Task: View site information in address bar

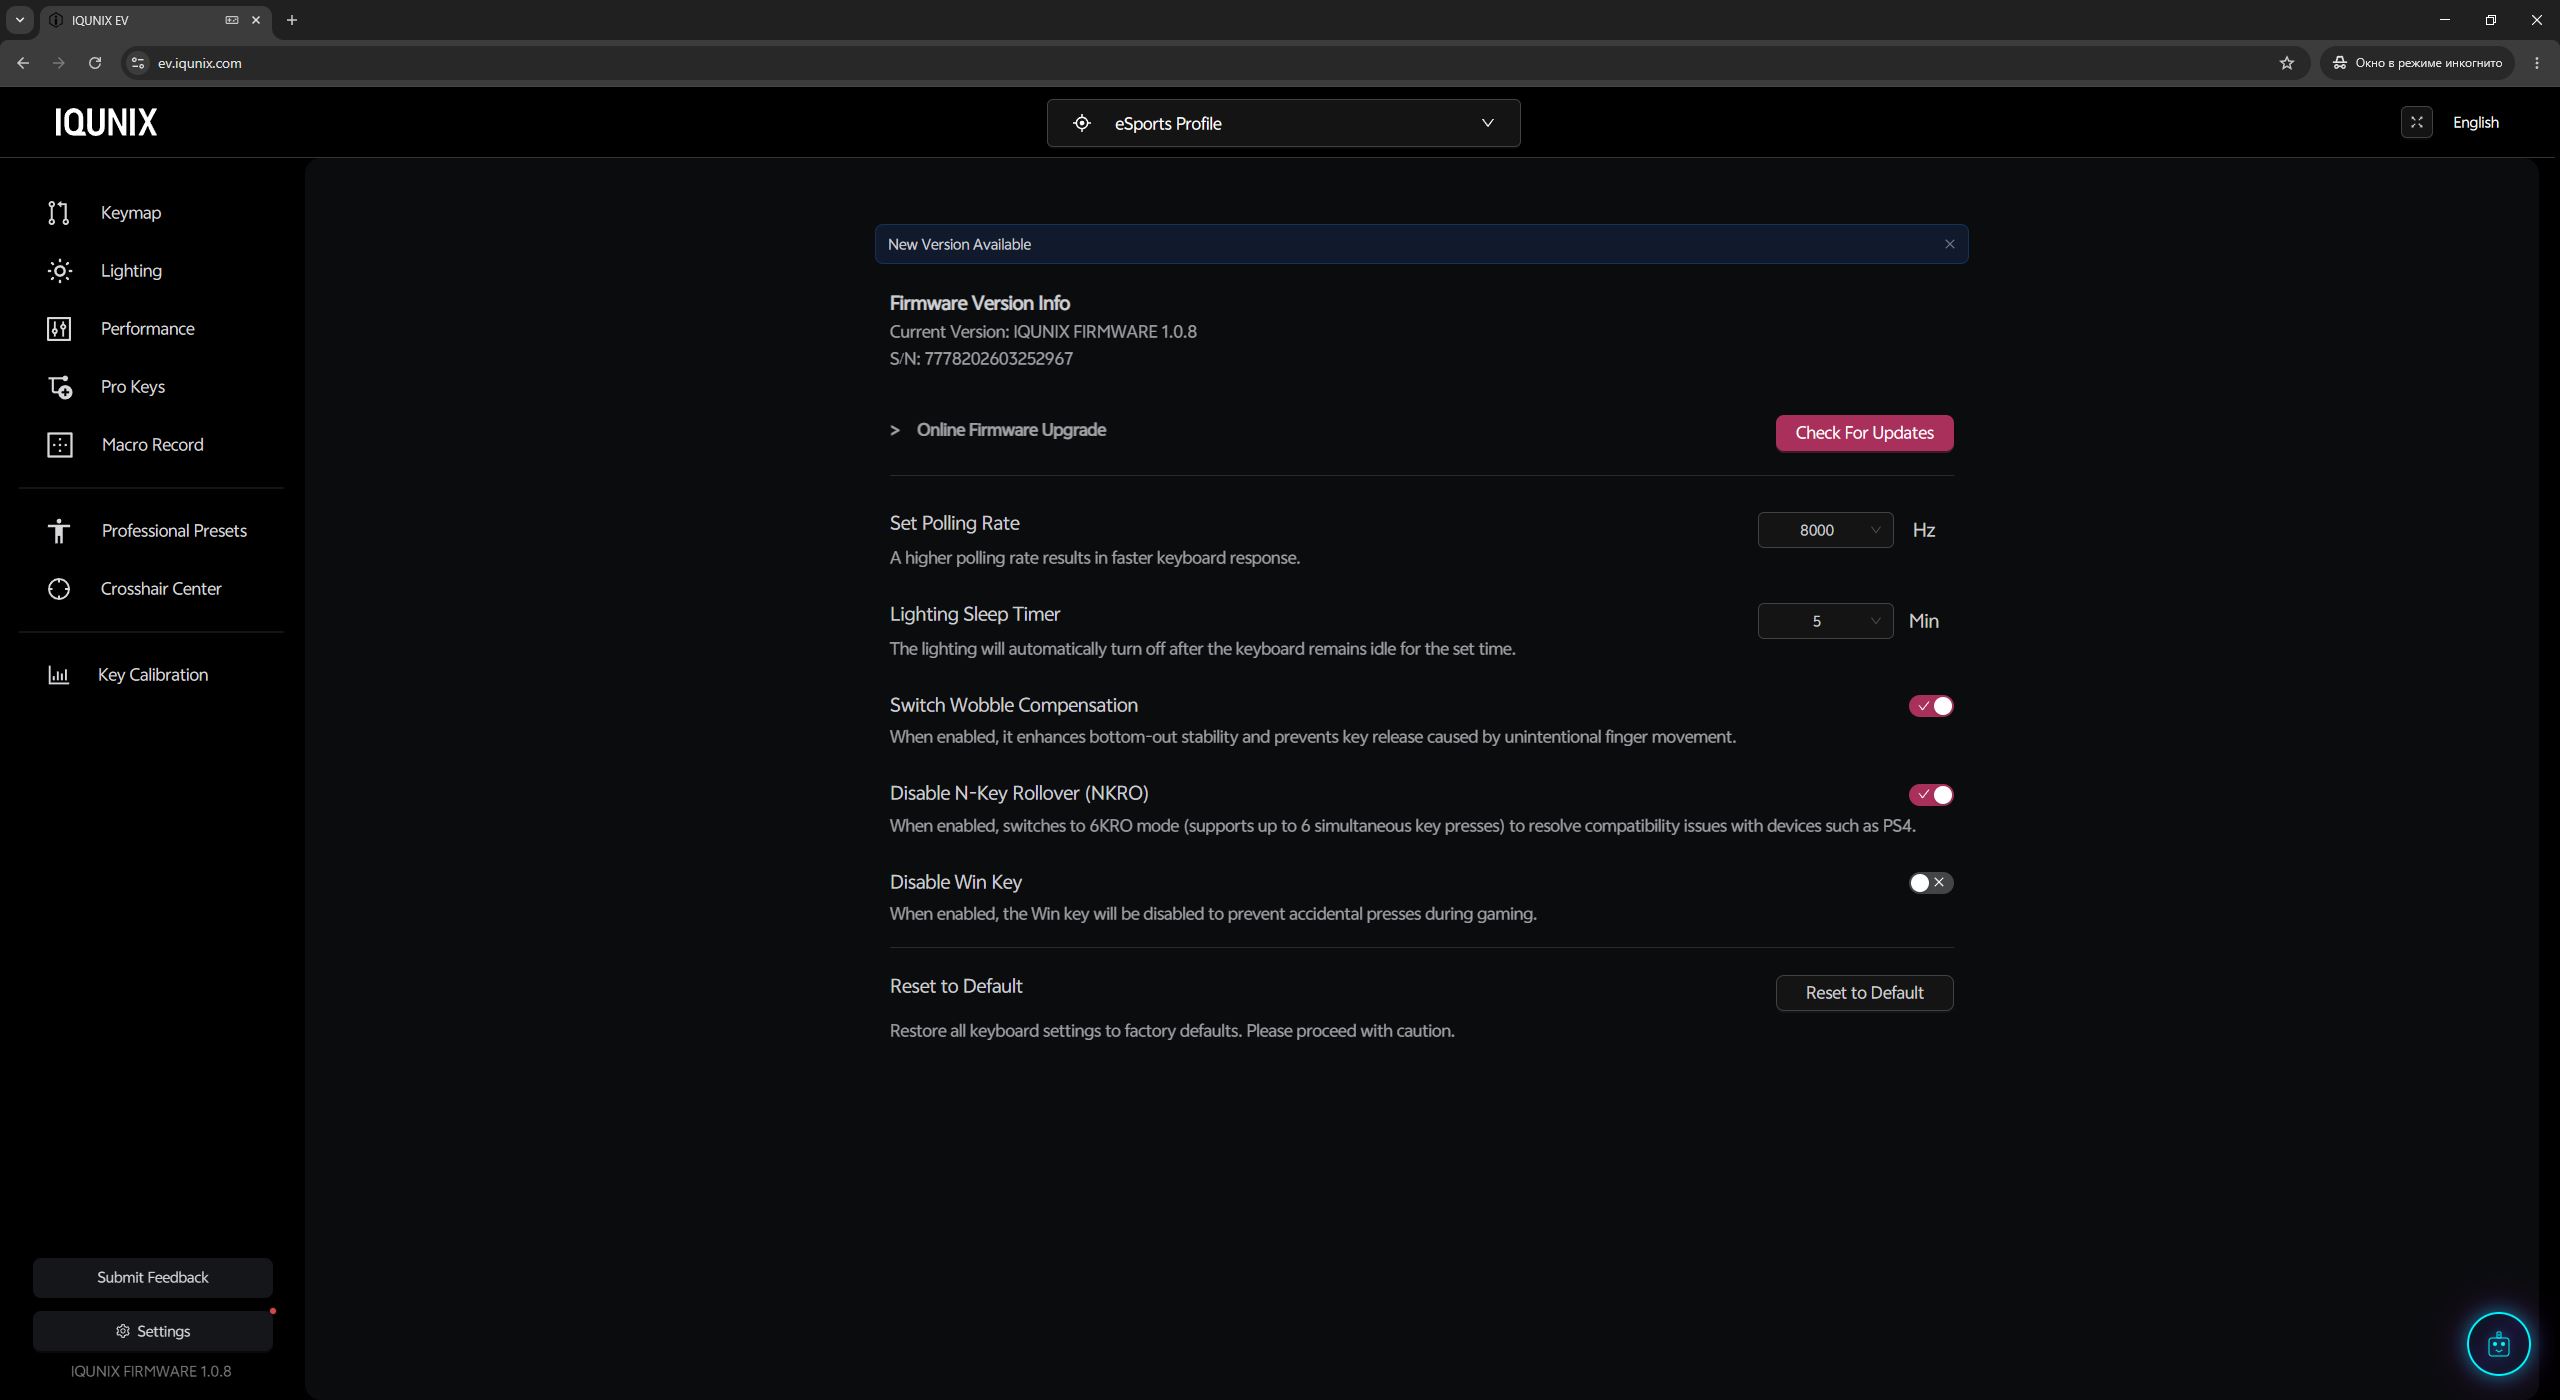Action: 138,63
